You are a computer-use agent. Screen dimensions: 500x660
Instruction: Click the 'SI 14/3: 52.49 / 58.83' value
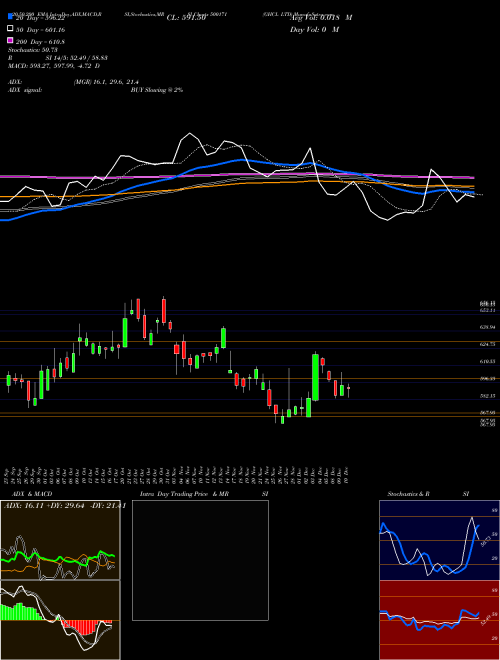77,60
